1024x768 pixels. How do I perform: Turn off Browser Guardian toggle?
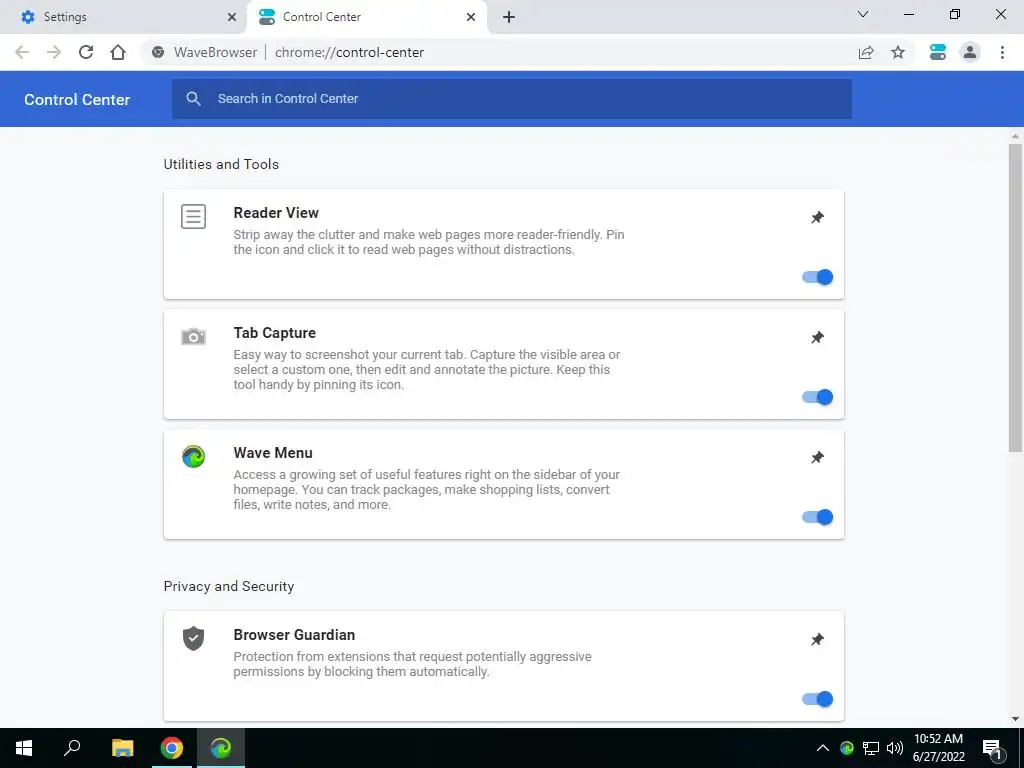818,699
